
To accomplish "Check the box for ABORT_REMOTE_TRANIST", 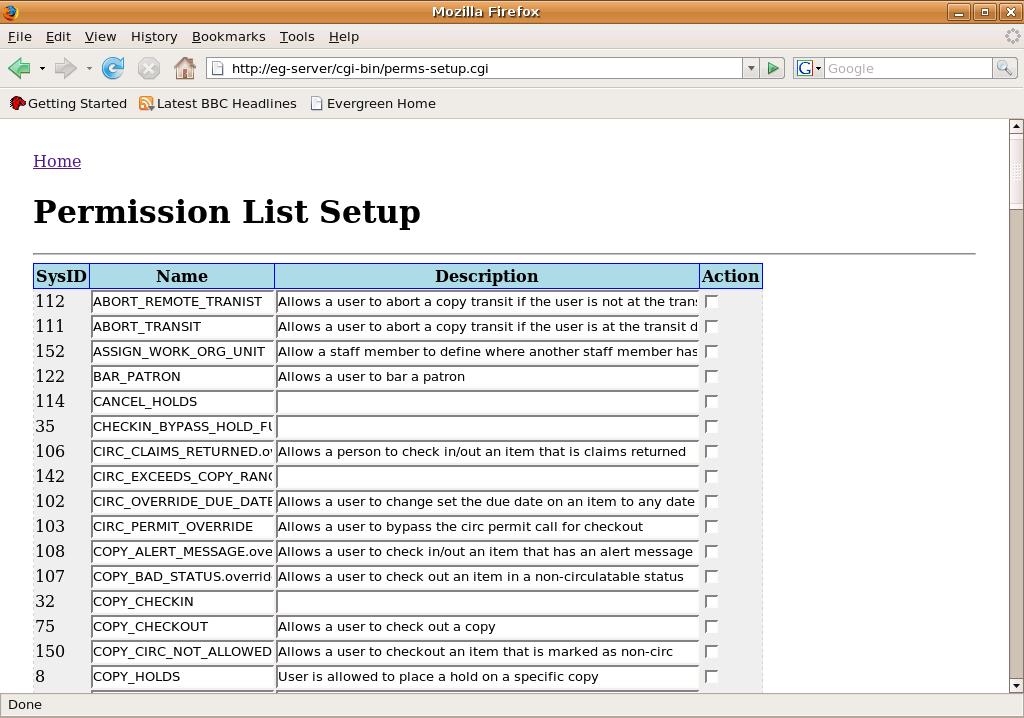I will [711, 301].
